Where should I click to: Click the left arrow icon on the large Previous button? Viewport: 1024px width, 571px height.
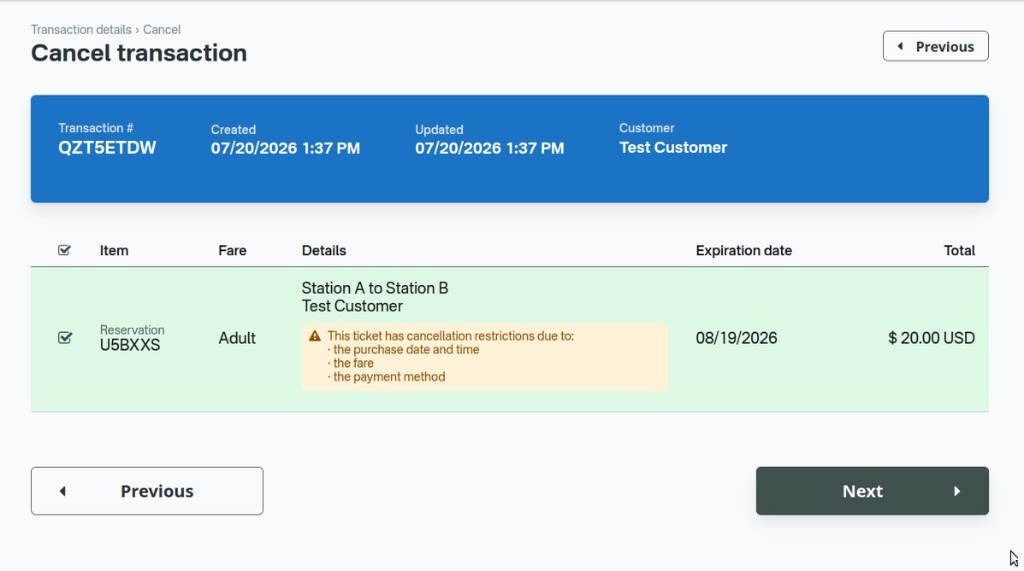(63, 491)
